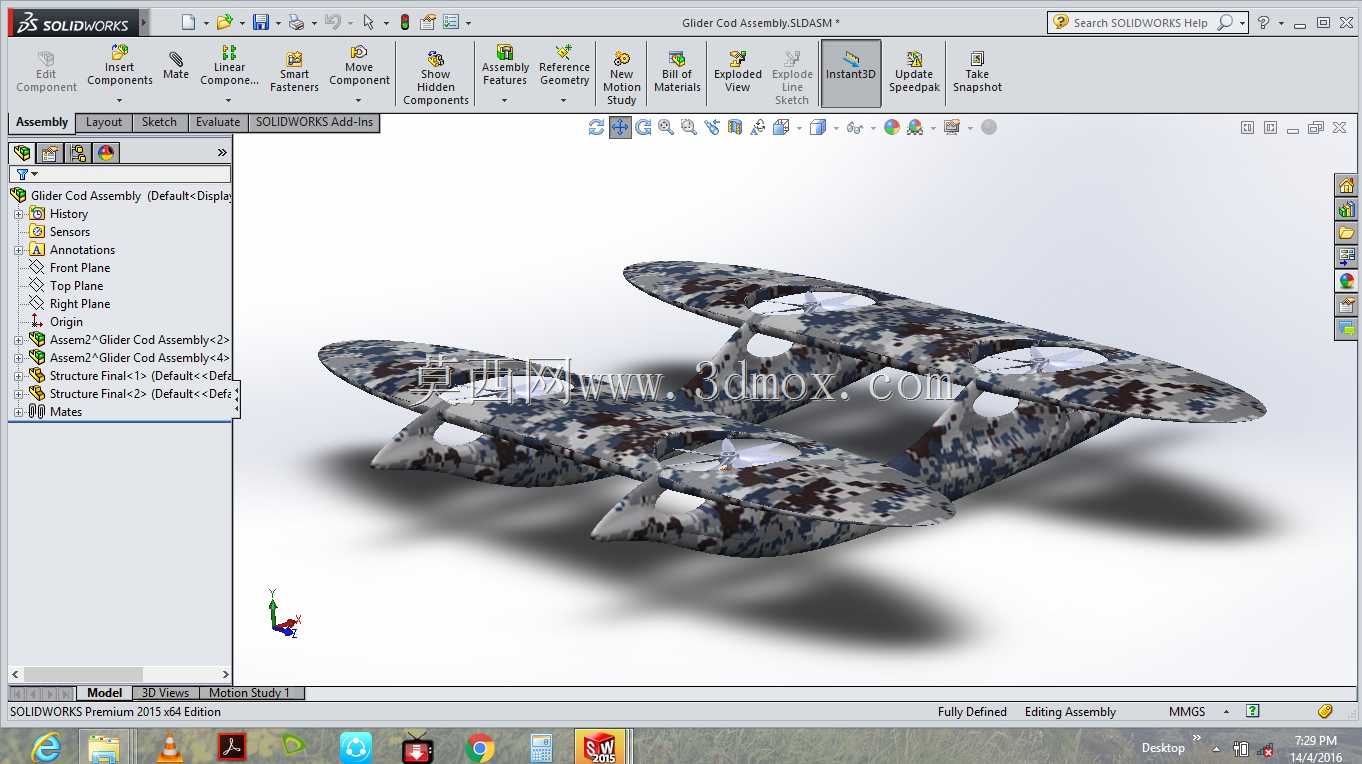Expand the Annotations tree node

pos(18,250)
